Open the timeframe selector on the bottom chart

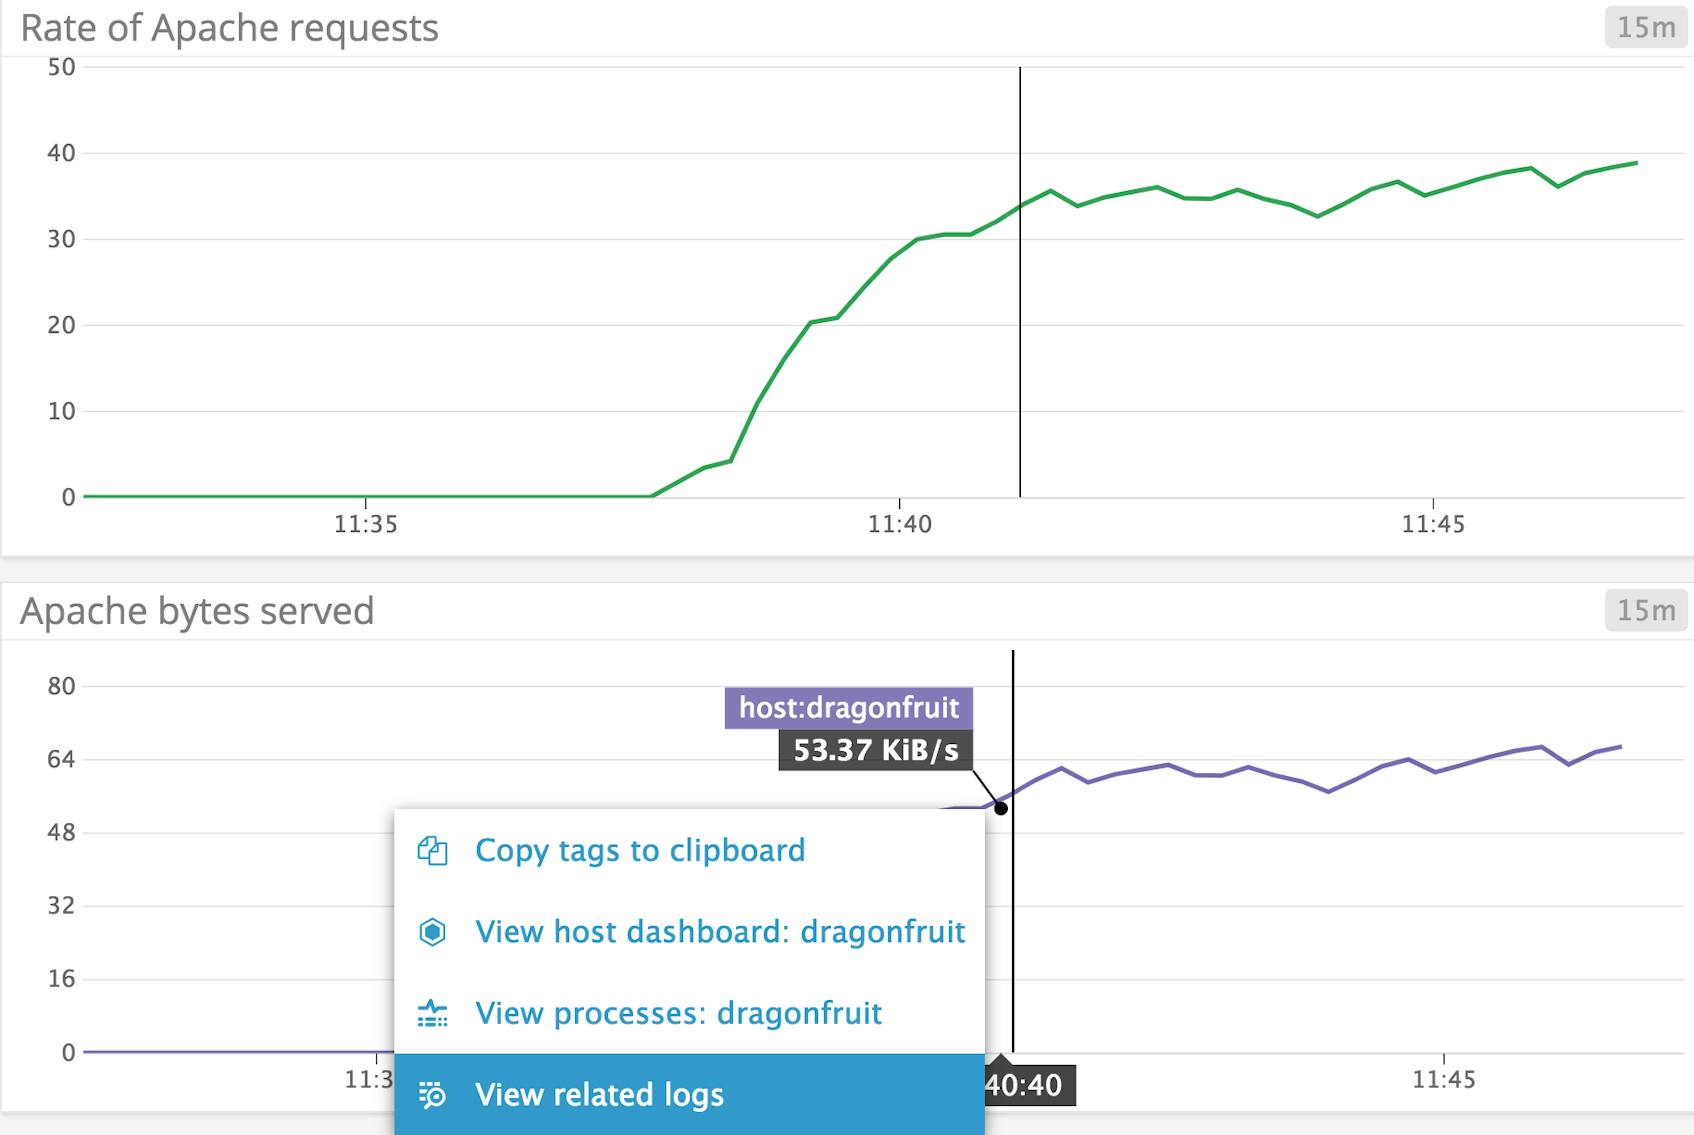[1645, 611]
